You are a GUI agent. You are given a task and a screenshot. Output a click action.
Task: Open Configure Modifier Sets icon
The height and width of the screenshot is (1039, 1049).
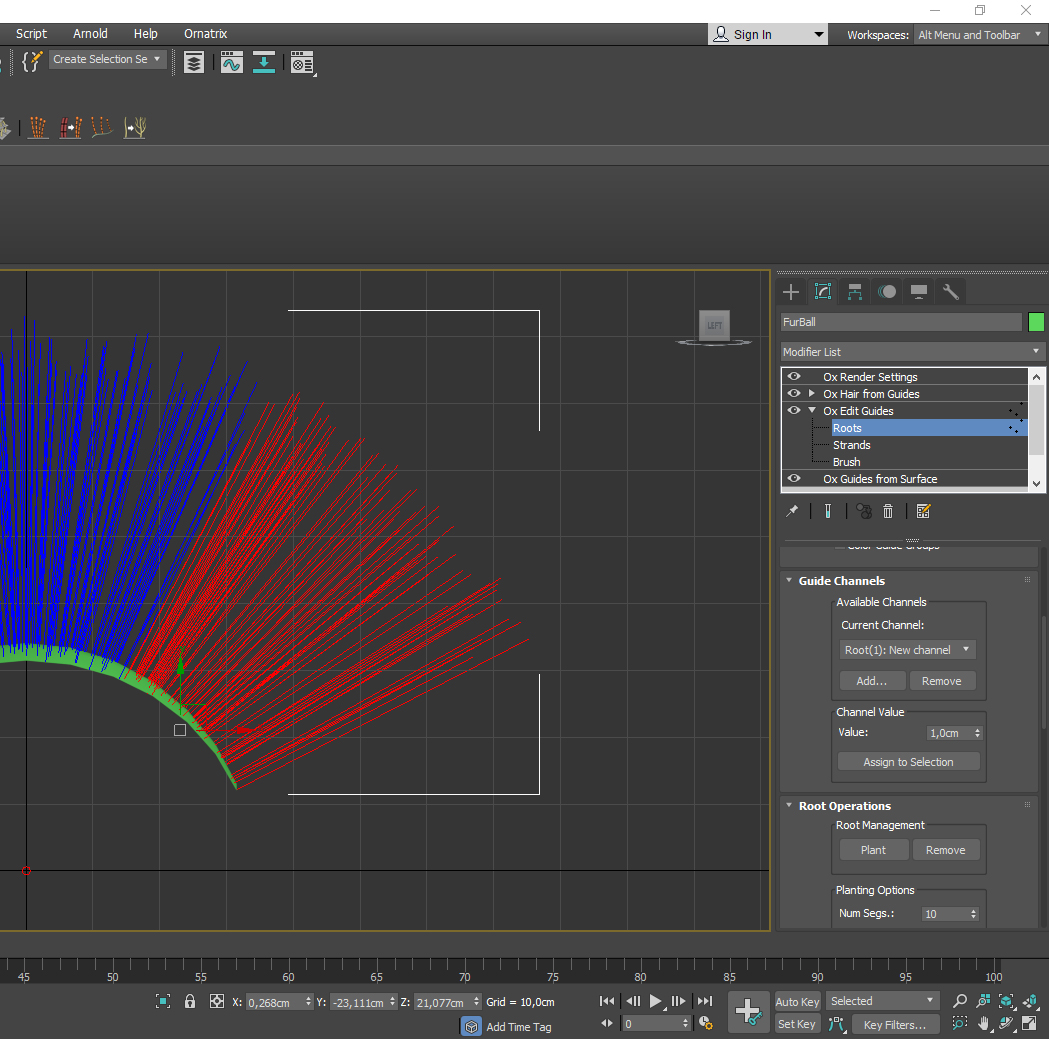coord(923,511)
